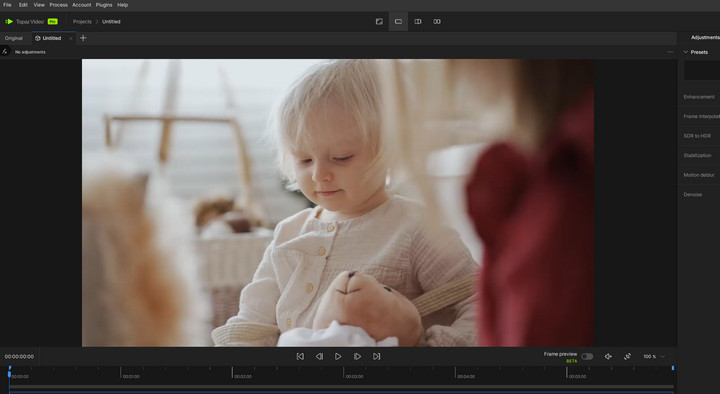Image resolution: width=720 pixels, height=394 pixels.
Task: Jump to the start of the clip
Action: [300, 356]
